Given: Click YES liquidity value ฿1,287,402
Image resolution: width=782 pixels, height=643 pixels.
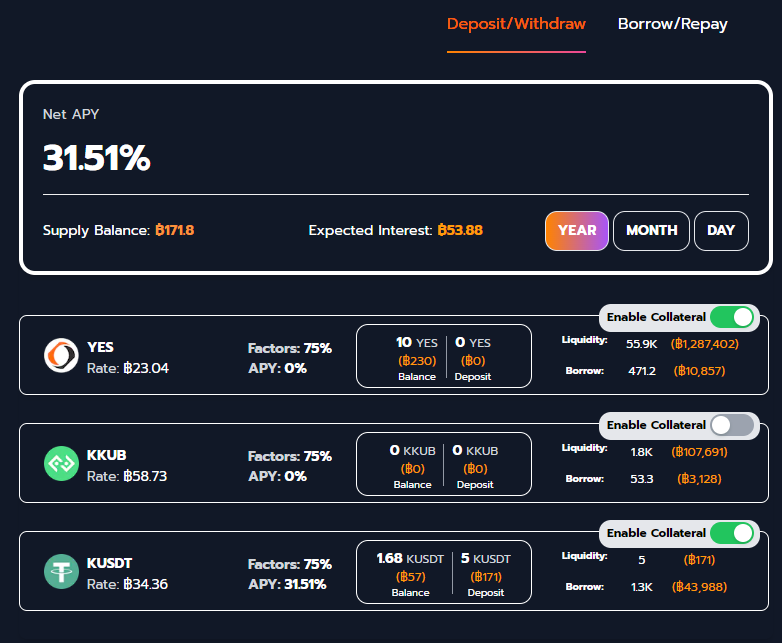Looking at the screenshot, I should 705,344.
